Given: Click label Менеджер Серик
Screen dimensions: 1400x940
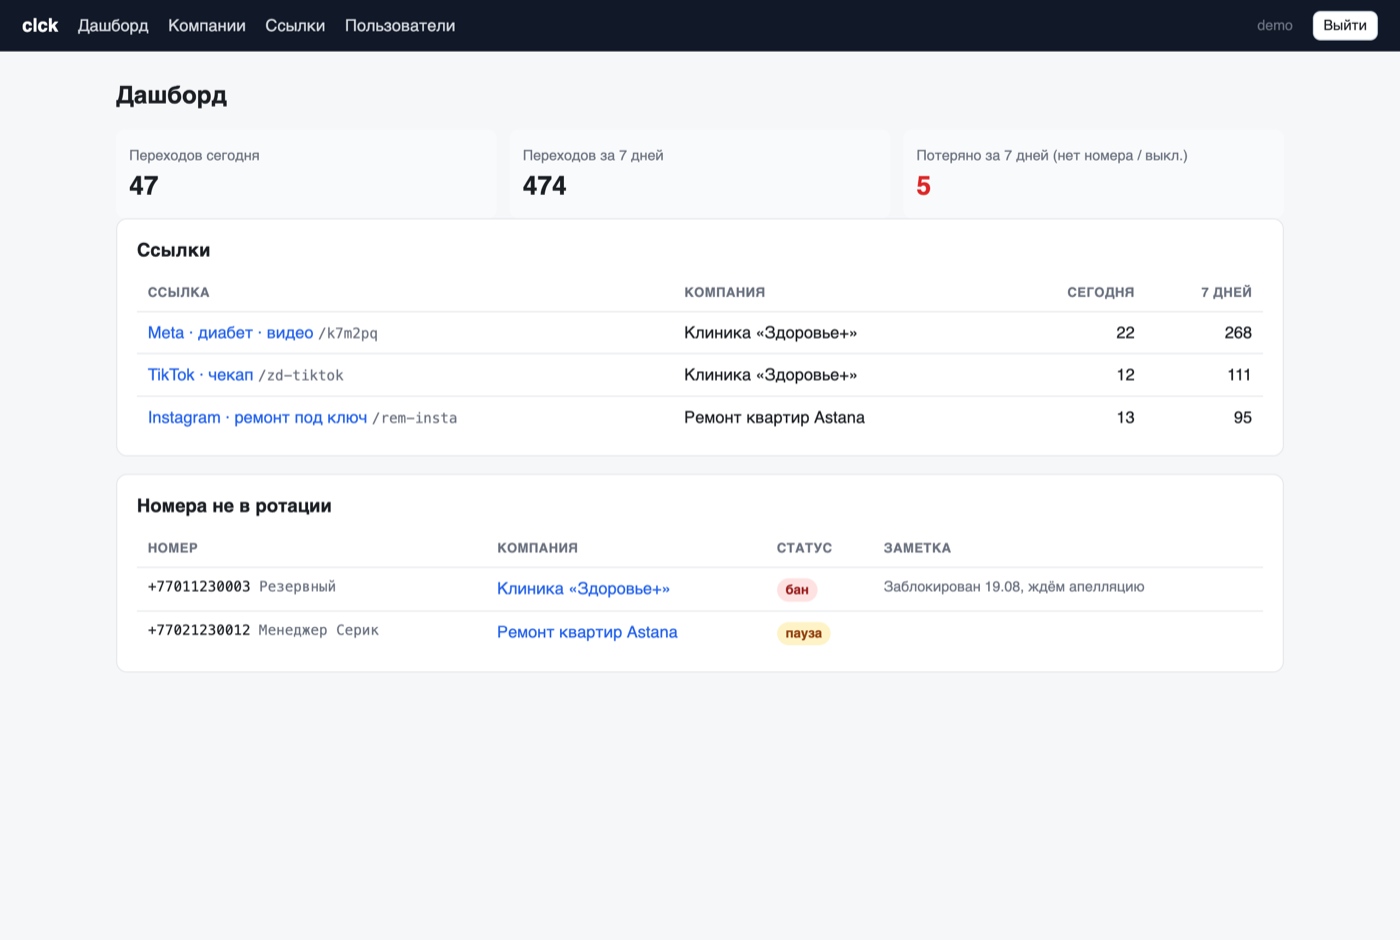Looking at the screenshot, I should [x=319, y=630].
